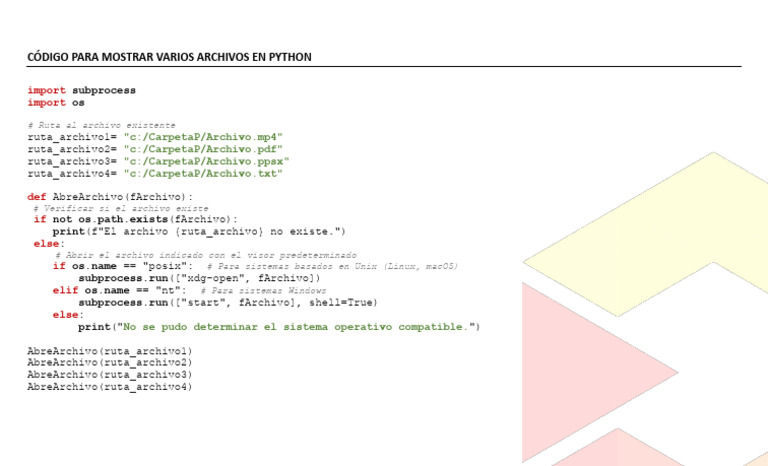Click the Archivo.mp4 path string

point(203,137)
